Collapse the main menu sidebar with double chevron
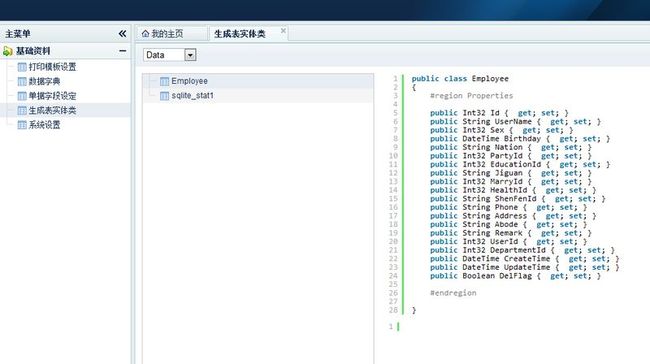Viewport: 650px width, 364px height. tap(122, 34)
